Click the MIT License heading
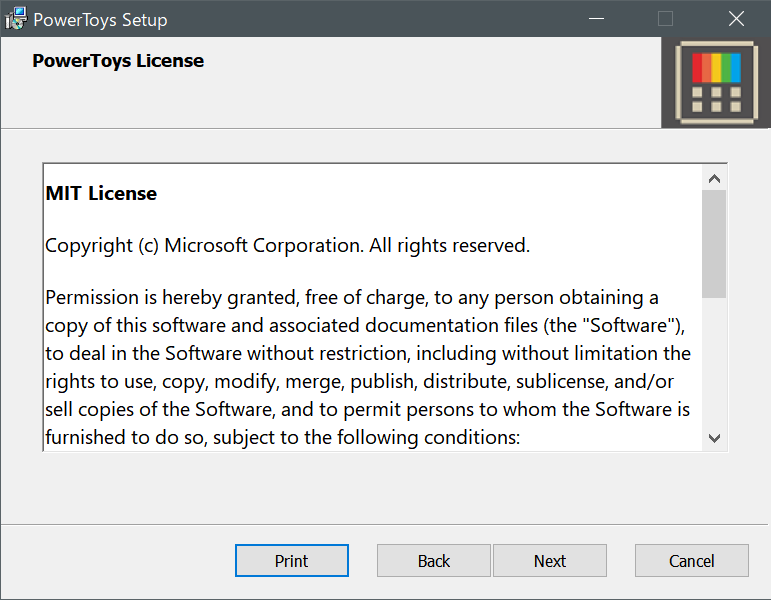Viewport: 771px width, 600px height. 101,194
